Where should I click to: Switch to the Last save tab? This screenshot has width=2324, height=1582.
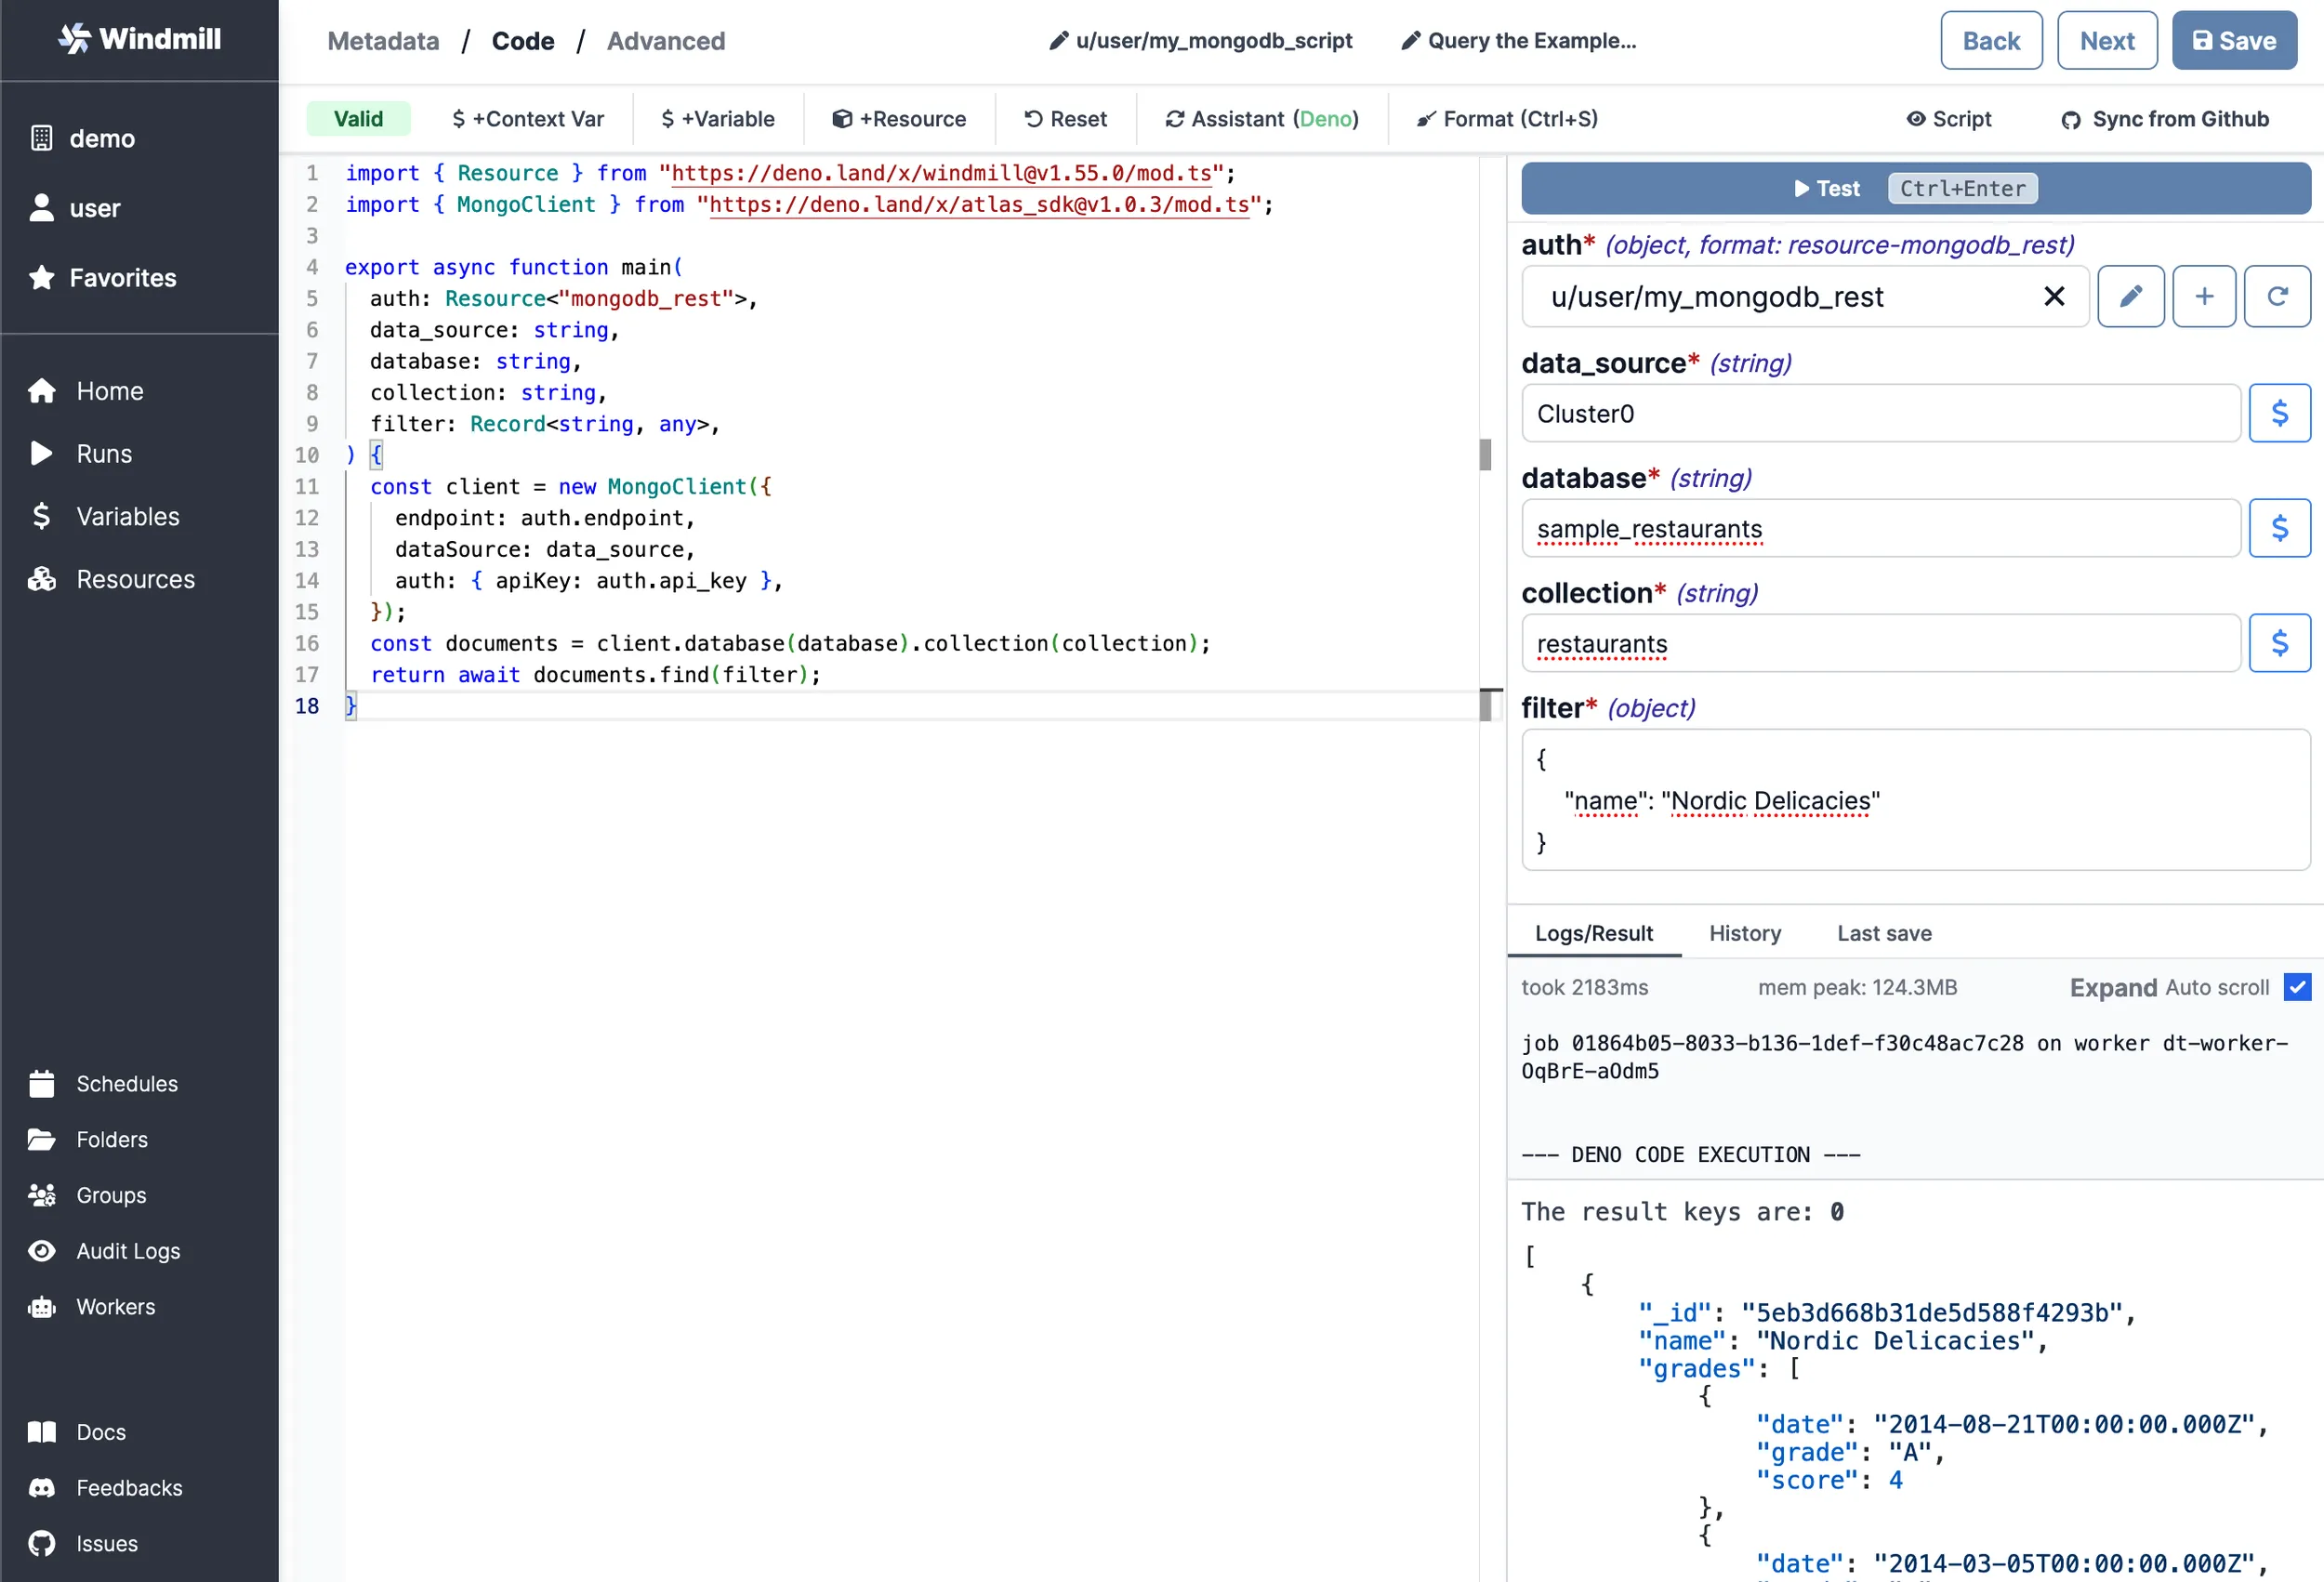(x=1884, y=933)
